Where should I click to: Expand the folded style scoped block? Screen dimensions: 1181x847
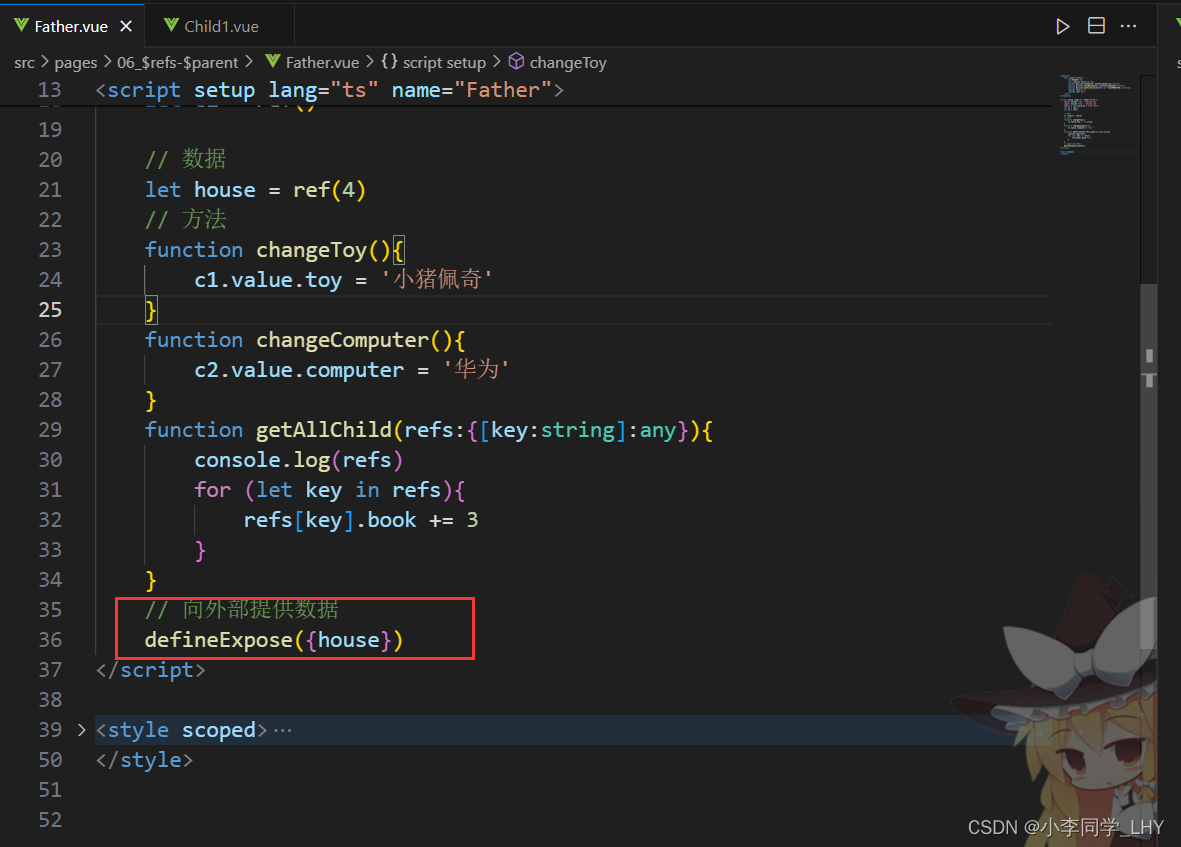[x=81, y=730]
